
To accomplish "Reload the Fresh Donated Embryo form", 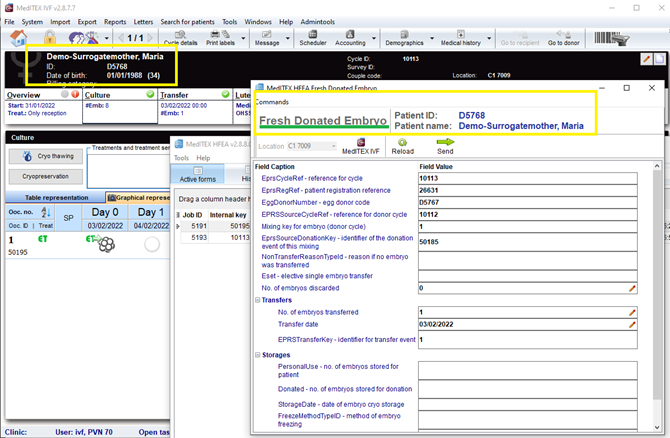I will [403, 146].
